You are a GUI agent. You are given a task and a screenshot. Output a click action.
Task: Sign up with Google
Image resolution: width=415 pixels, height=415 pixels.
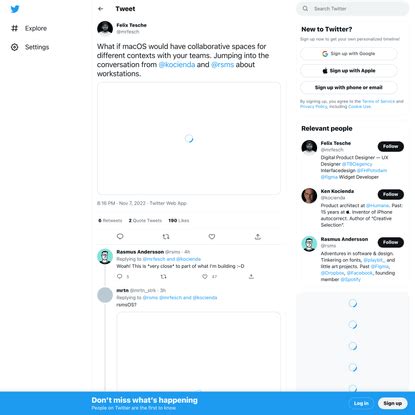click(349, 54)
